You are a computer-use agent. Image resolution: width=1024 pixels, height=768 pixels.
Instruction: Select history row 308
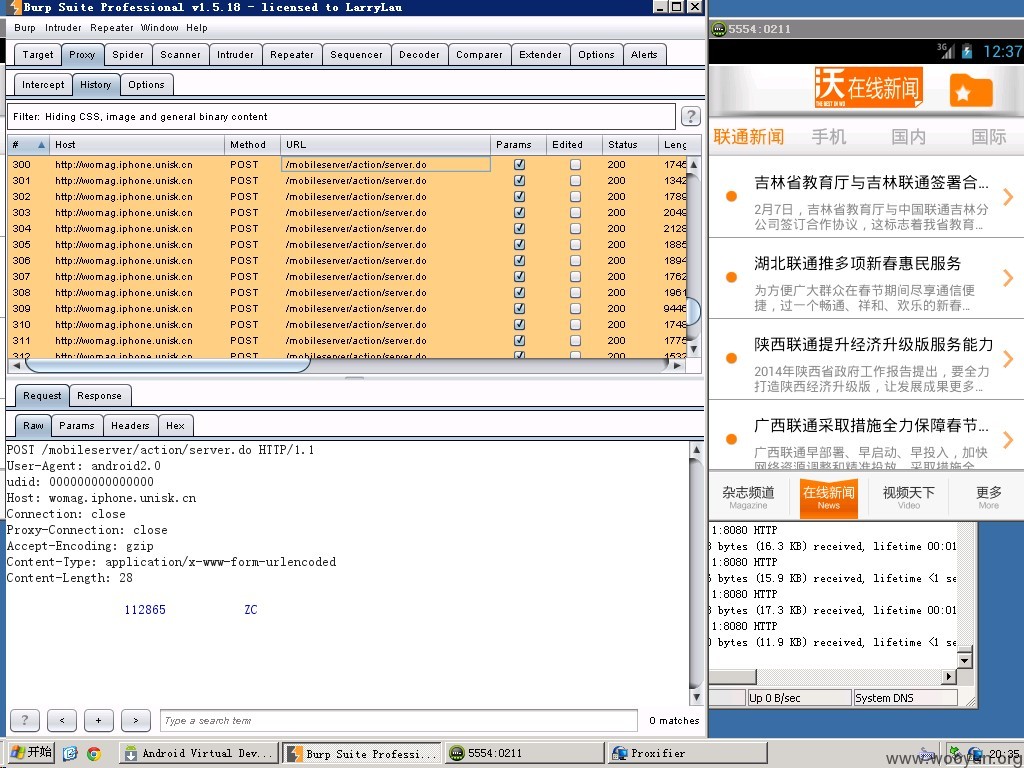pyautogui.click(x=347, y=293)
